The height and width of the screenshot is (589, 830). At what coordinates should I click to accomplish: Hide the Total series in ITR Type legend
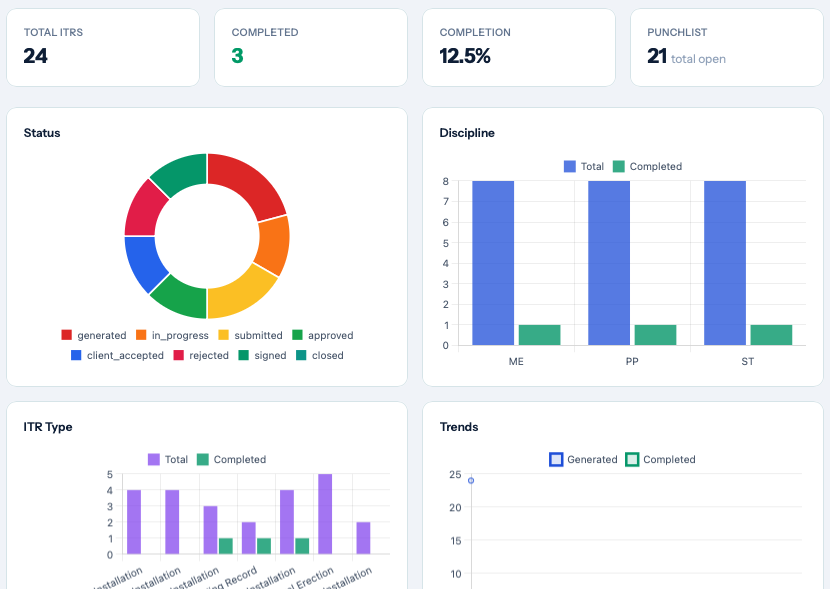click(x=167, y=459)
